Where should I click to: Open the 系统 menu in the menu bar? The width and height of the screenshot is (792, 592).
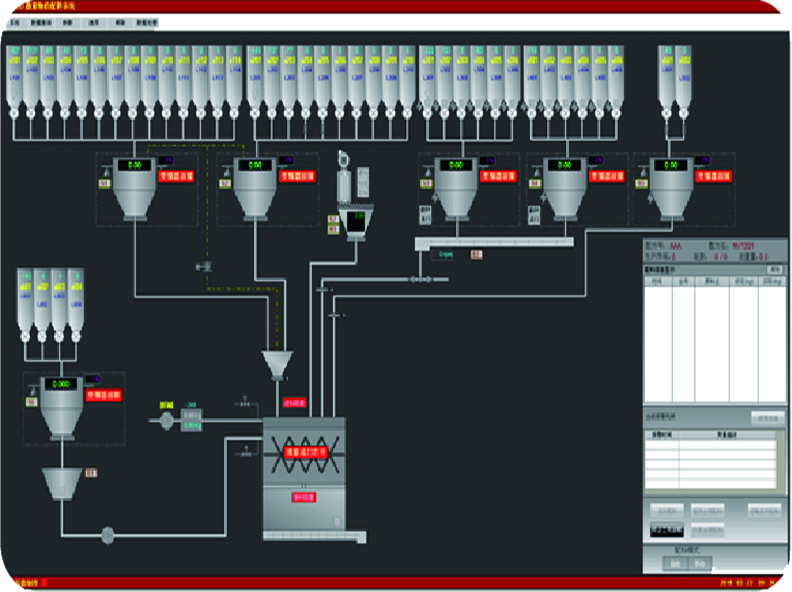click(x=15, y=21)
